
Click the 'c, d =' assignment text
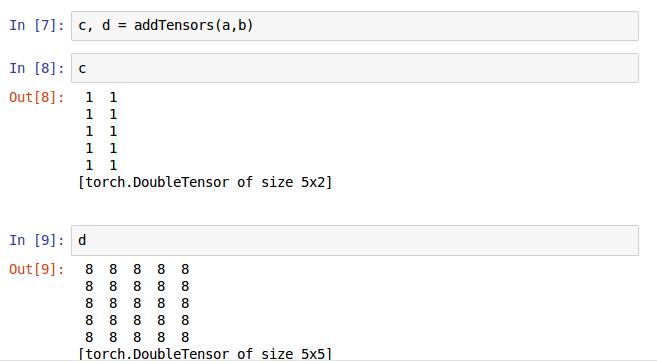[x=102, y=26]
